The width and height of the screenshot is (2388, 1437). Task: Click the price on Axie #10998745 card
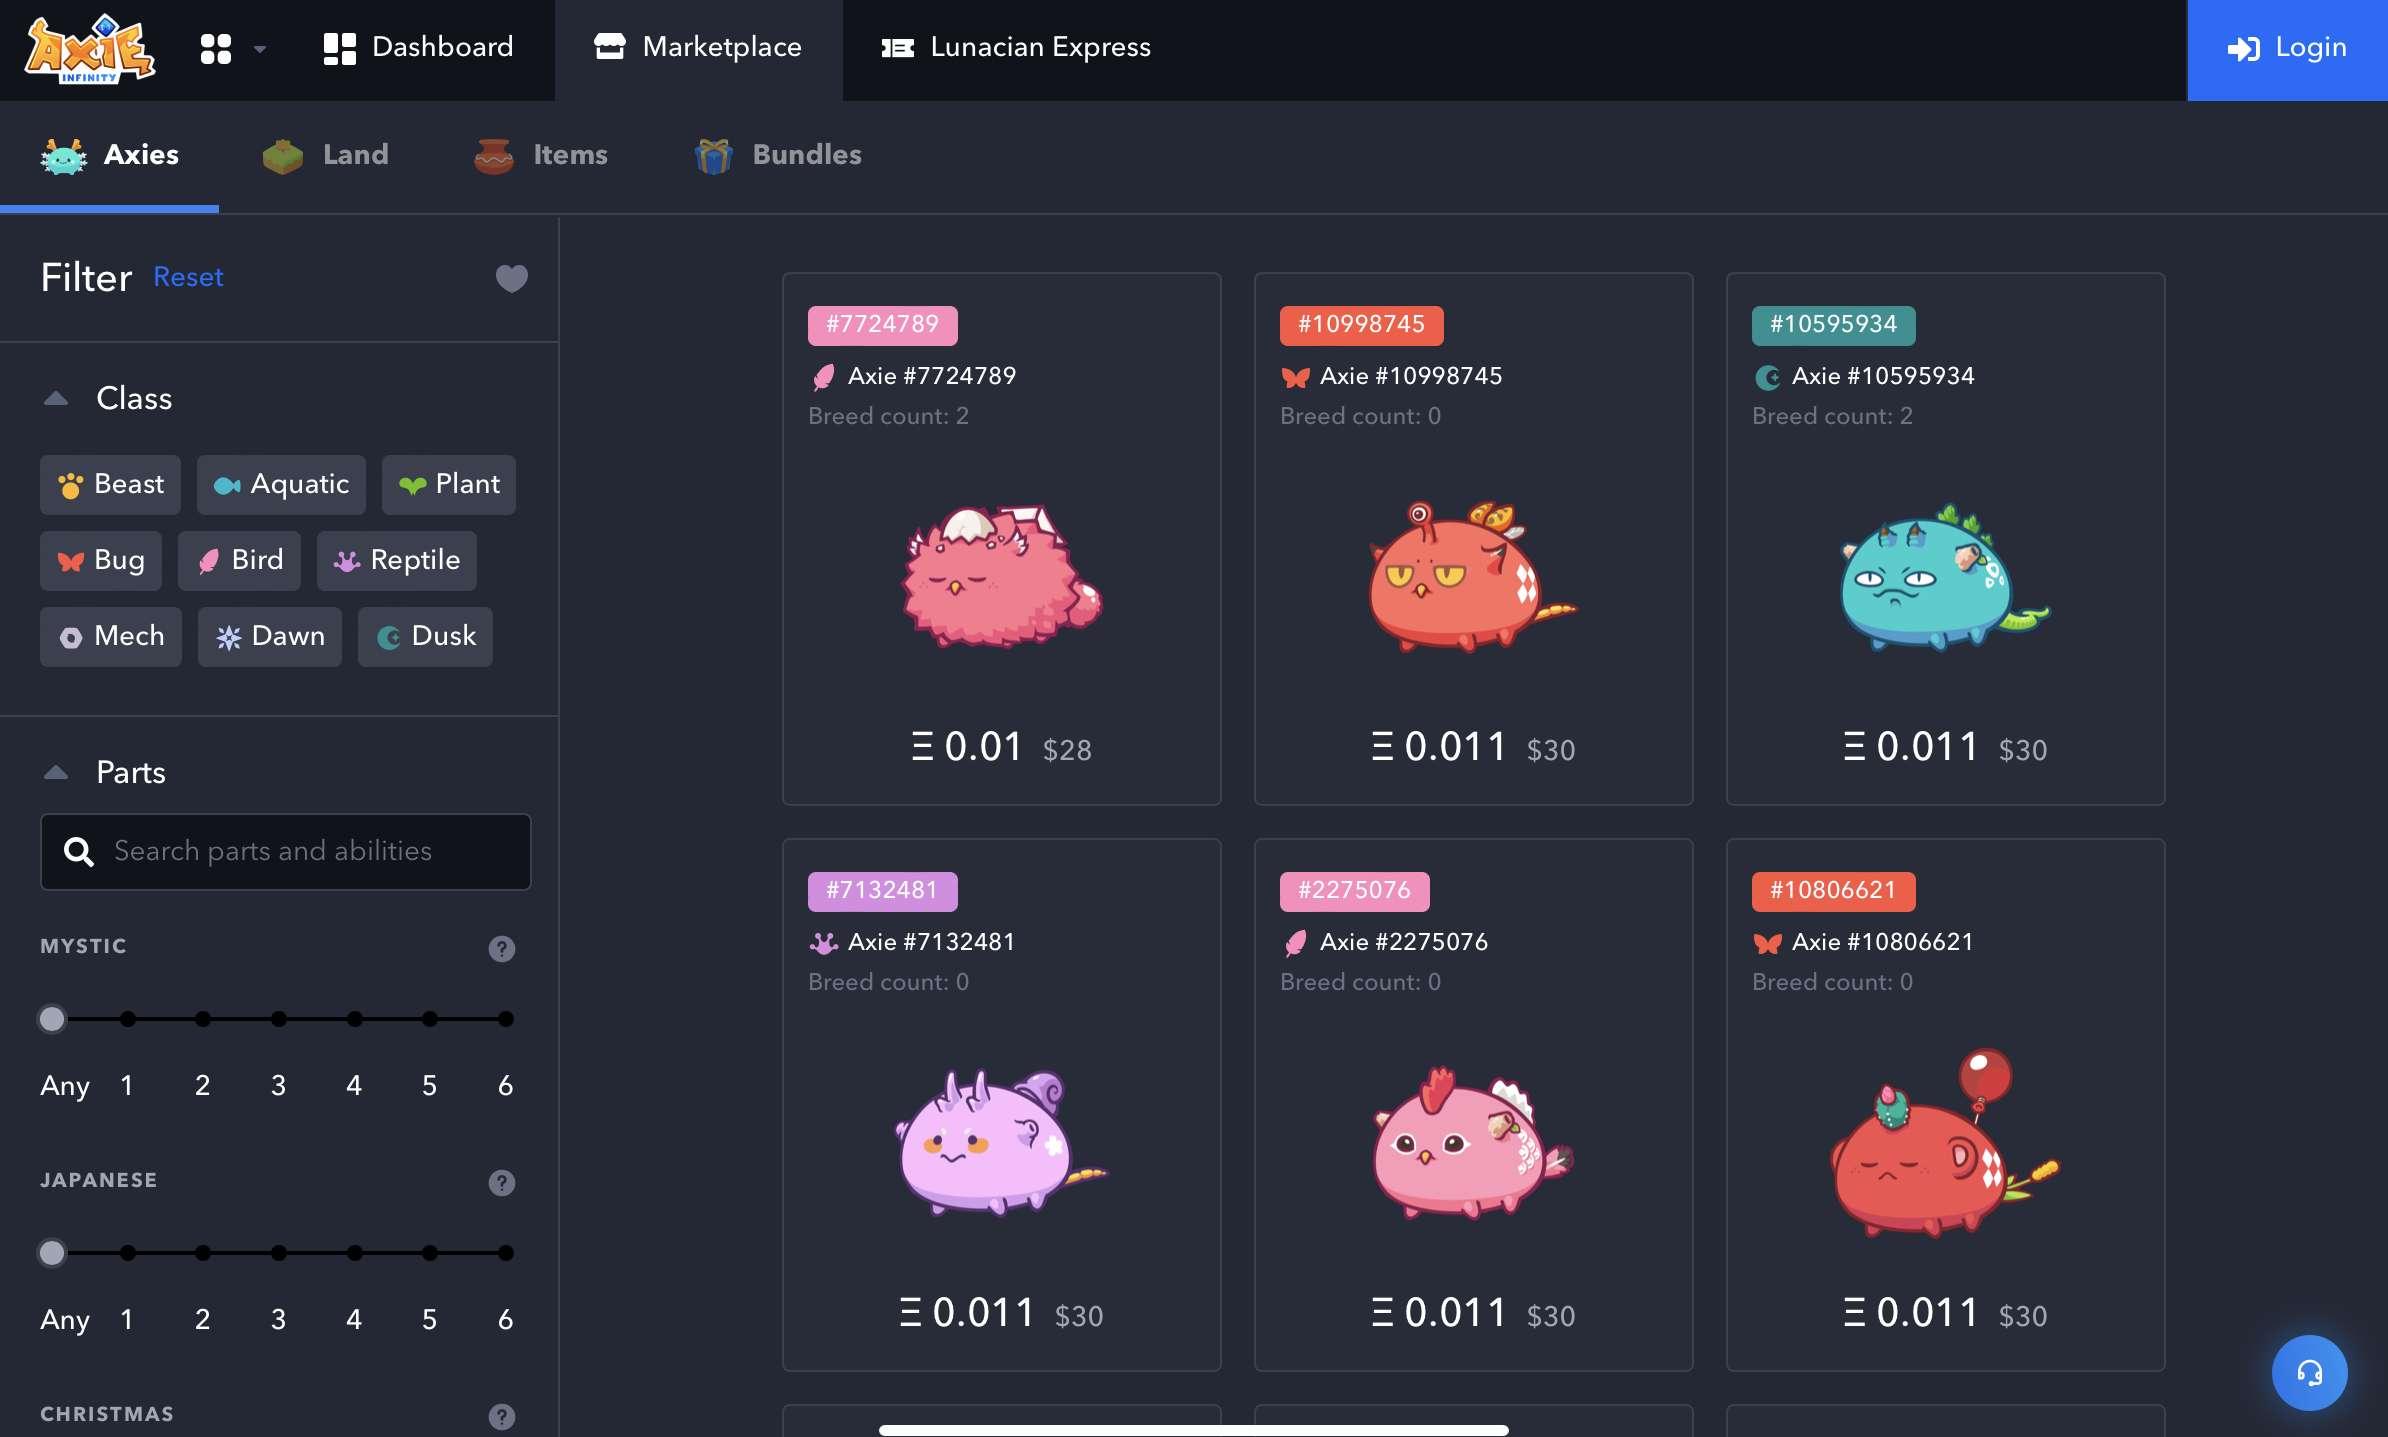pyautogui.click(x=1473, y=748)
